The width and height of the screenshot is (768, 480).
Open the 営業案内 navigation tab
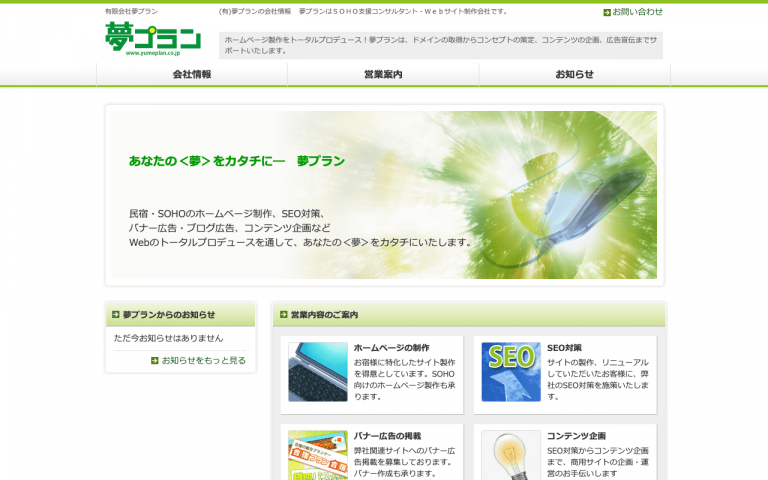383,74
